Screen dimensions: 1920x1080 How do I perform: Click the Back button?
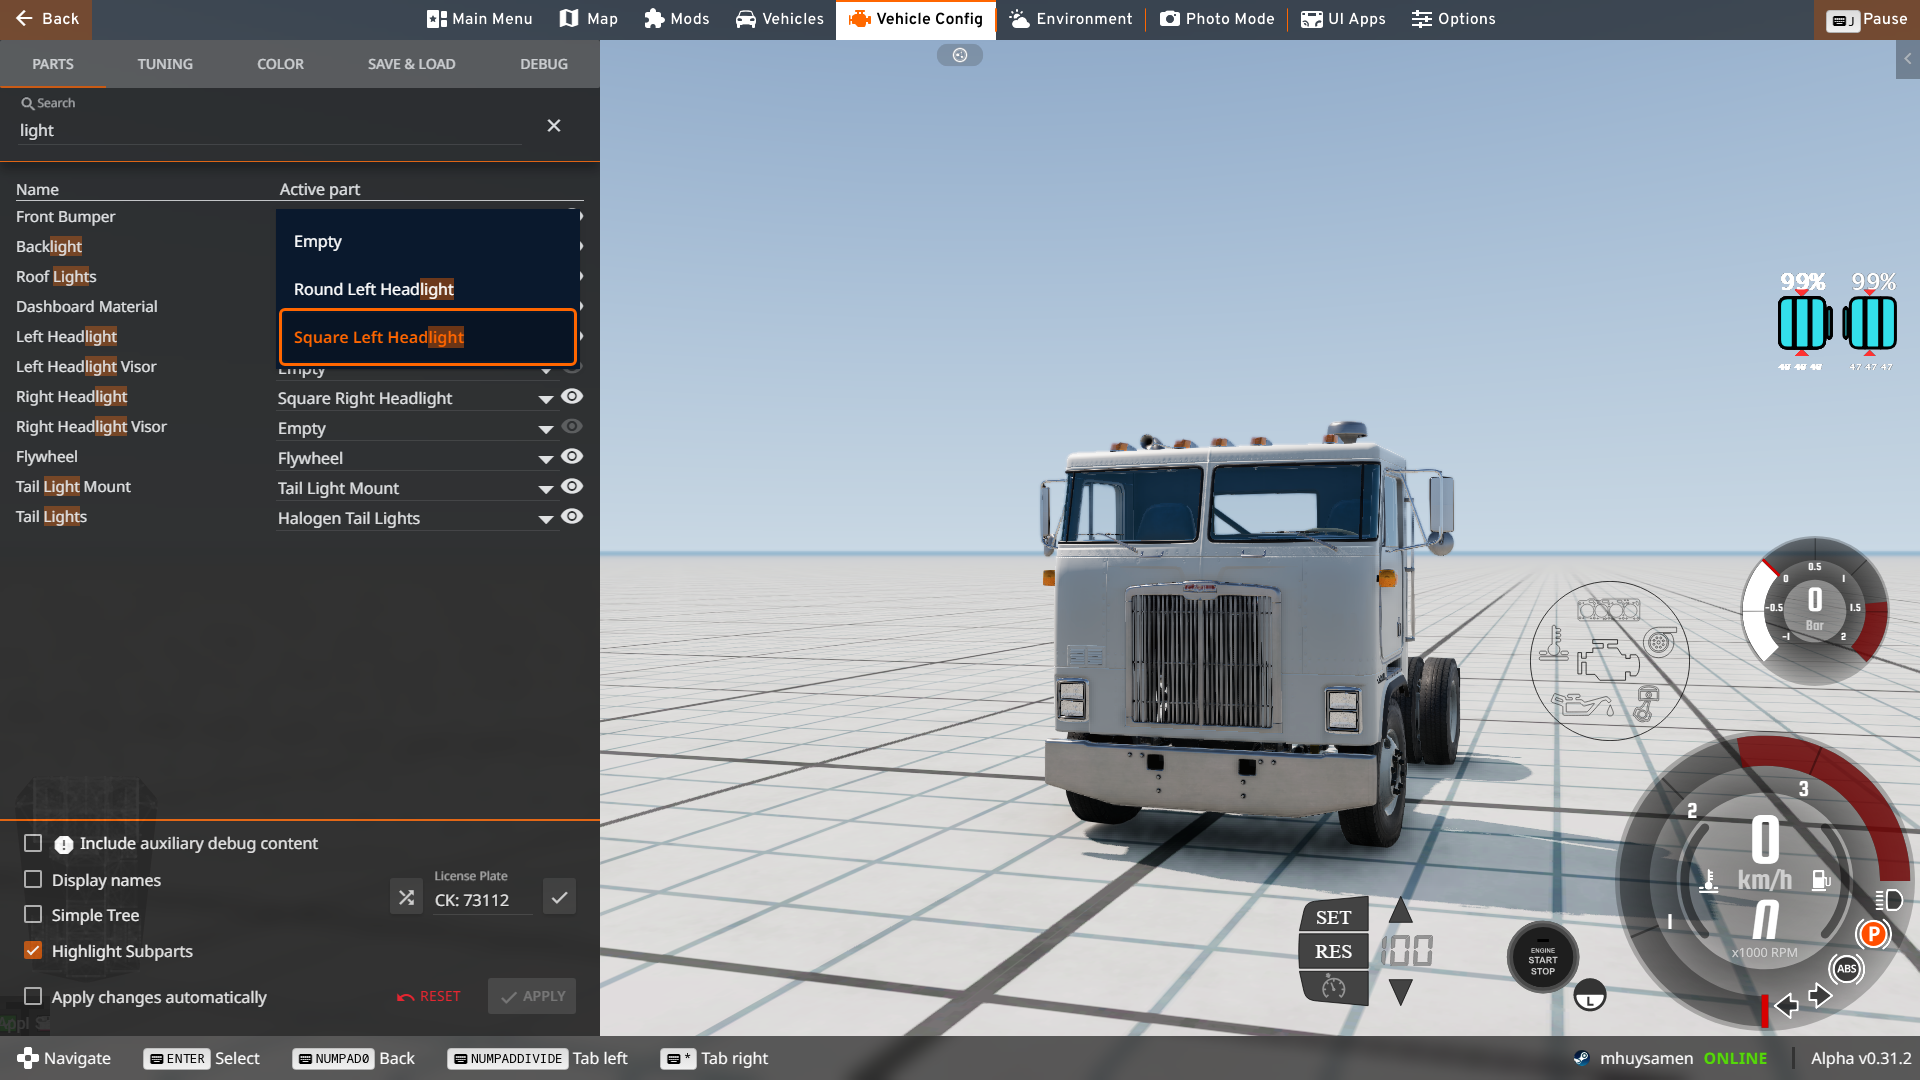click(46, 19)
